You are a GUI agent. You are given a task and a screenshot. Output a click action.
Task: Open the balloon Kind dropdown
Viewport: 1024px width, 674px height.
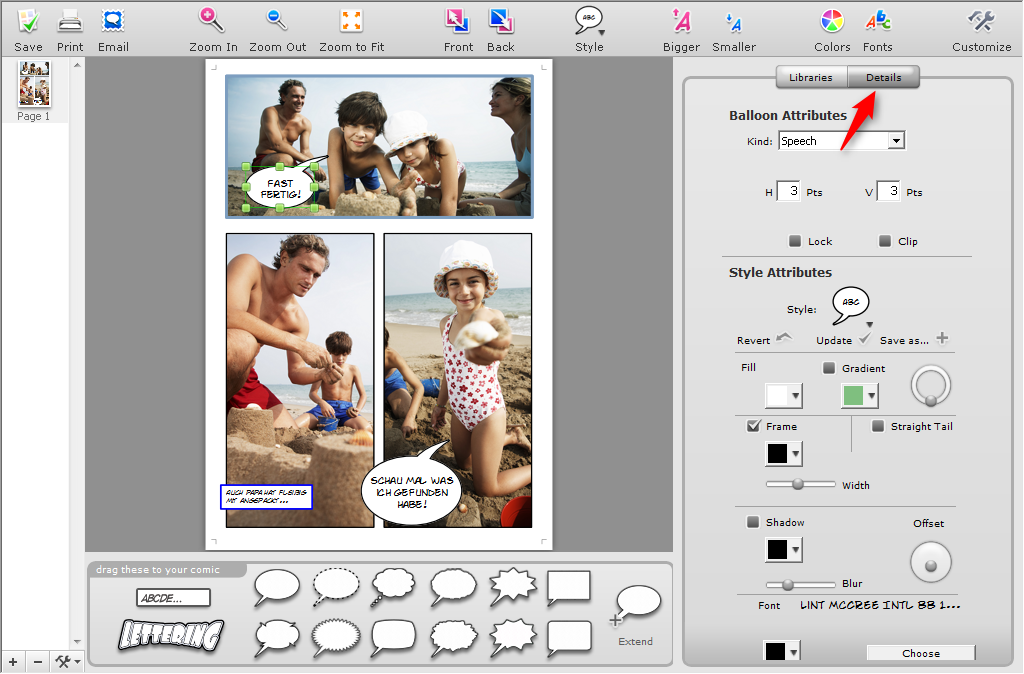click(x=896, y=141)
